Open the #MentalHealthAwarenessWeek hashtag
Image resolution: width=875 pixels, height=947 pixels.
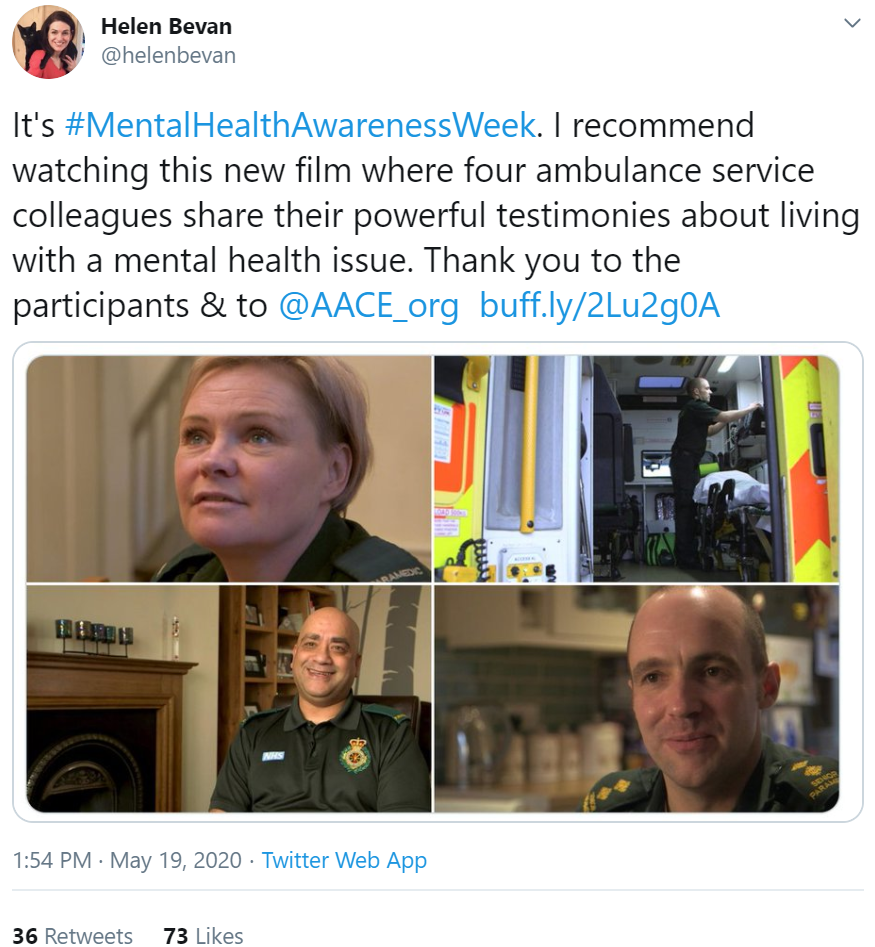coord(300,126)
